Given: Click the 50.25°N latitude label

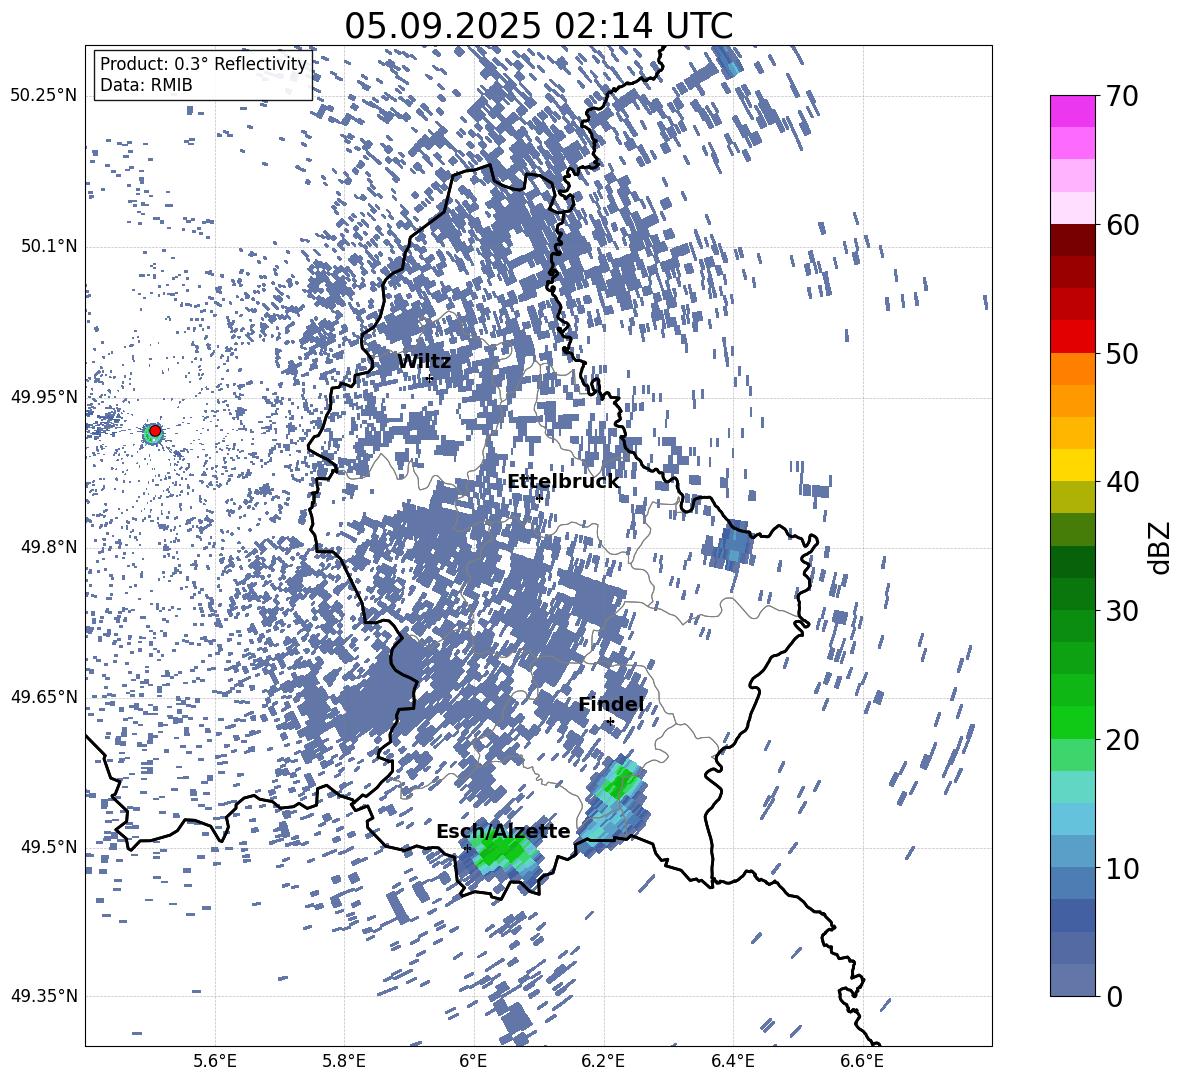Looking at the screenshot, I should point(44,96).
